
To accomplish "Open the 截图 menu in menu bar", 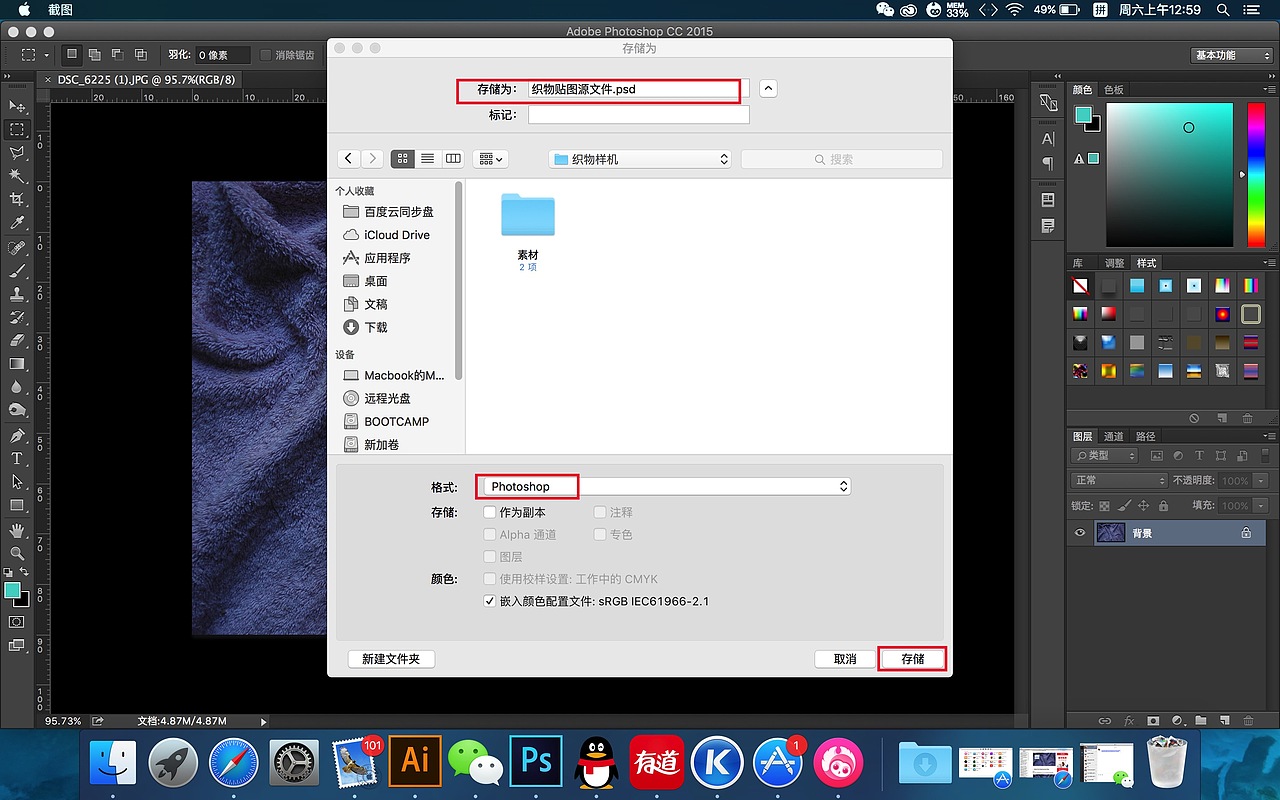I will [x=60, y=10].
